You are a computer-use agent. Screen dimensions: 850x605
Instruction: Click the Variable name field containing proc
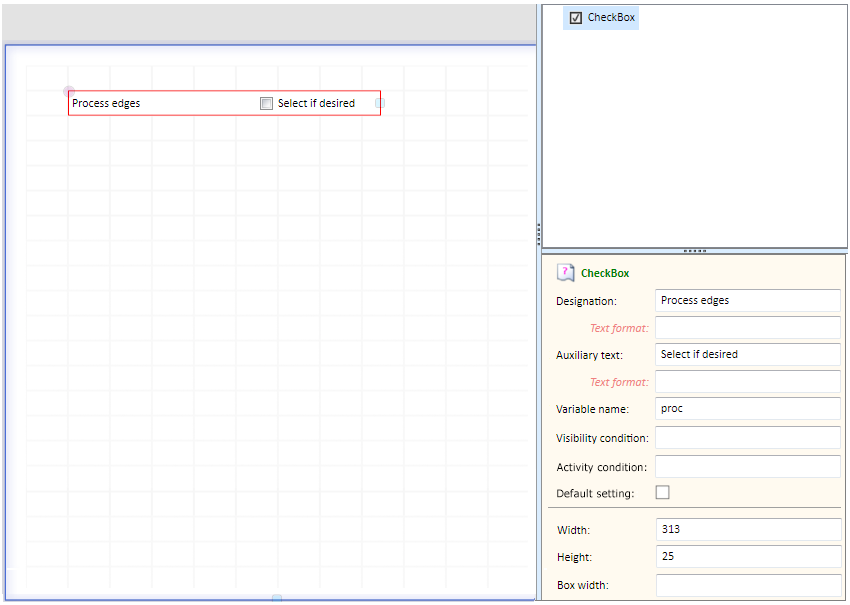[748, 408]
